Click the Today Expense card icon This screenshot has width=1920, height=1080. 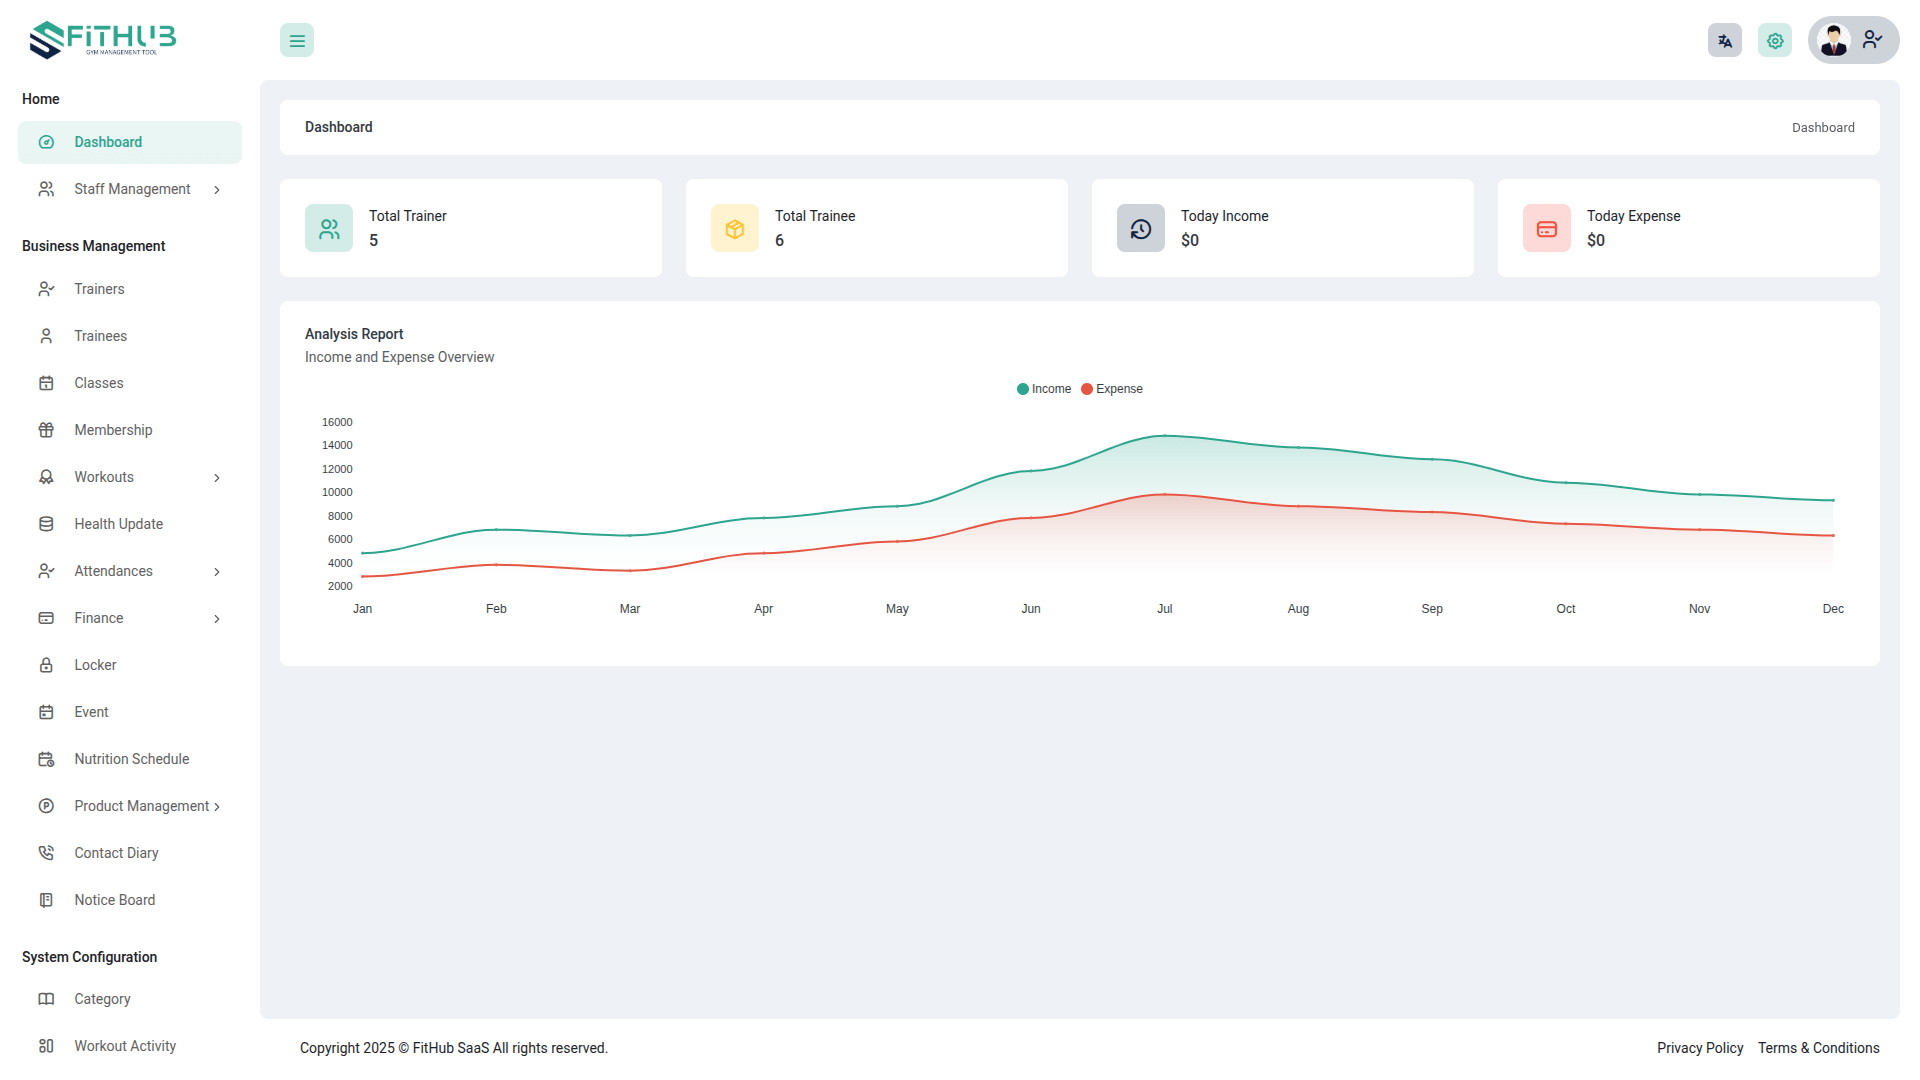coord(1547,229)
